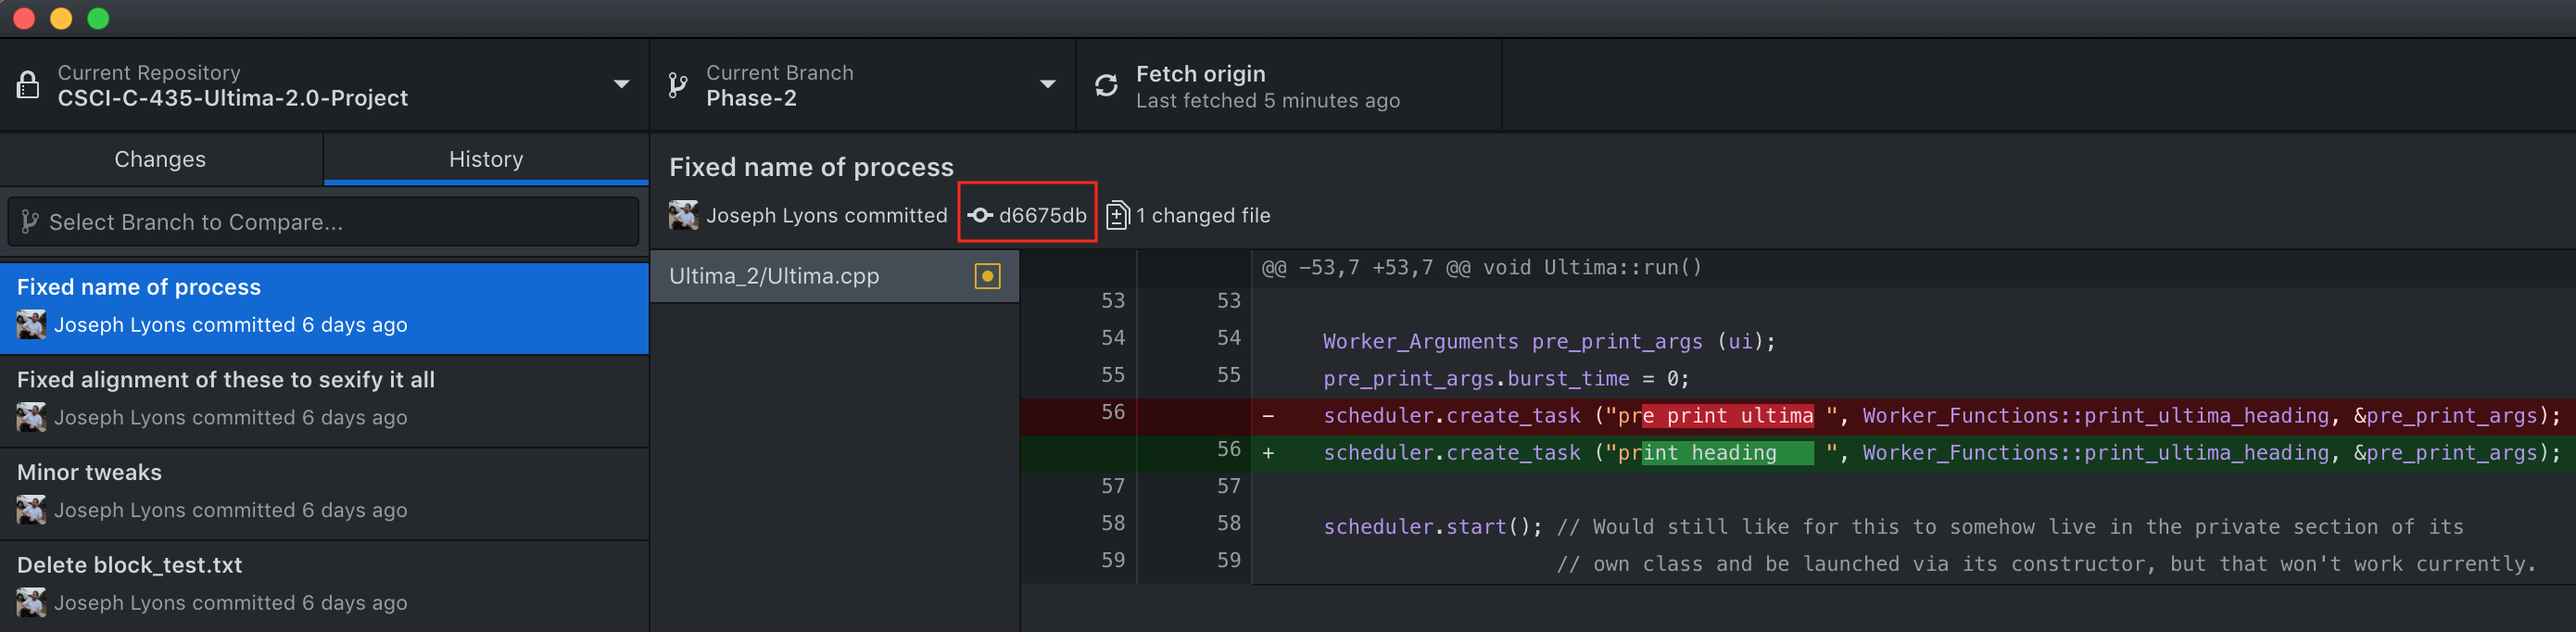This screenshot has height=632, width=2576.
Task: Click the '1 changed file' link
Action: [x=1202, y=215]
